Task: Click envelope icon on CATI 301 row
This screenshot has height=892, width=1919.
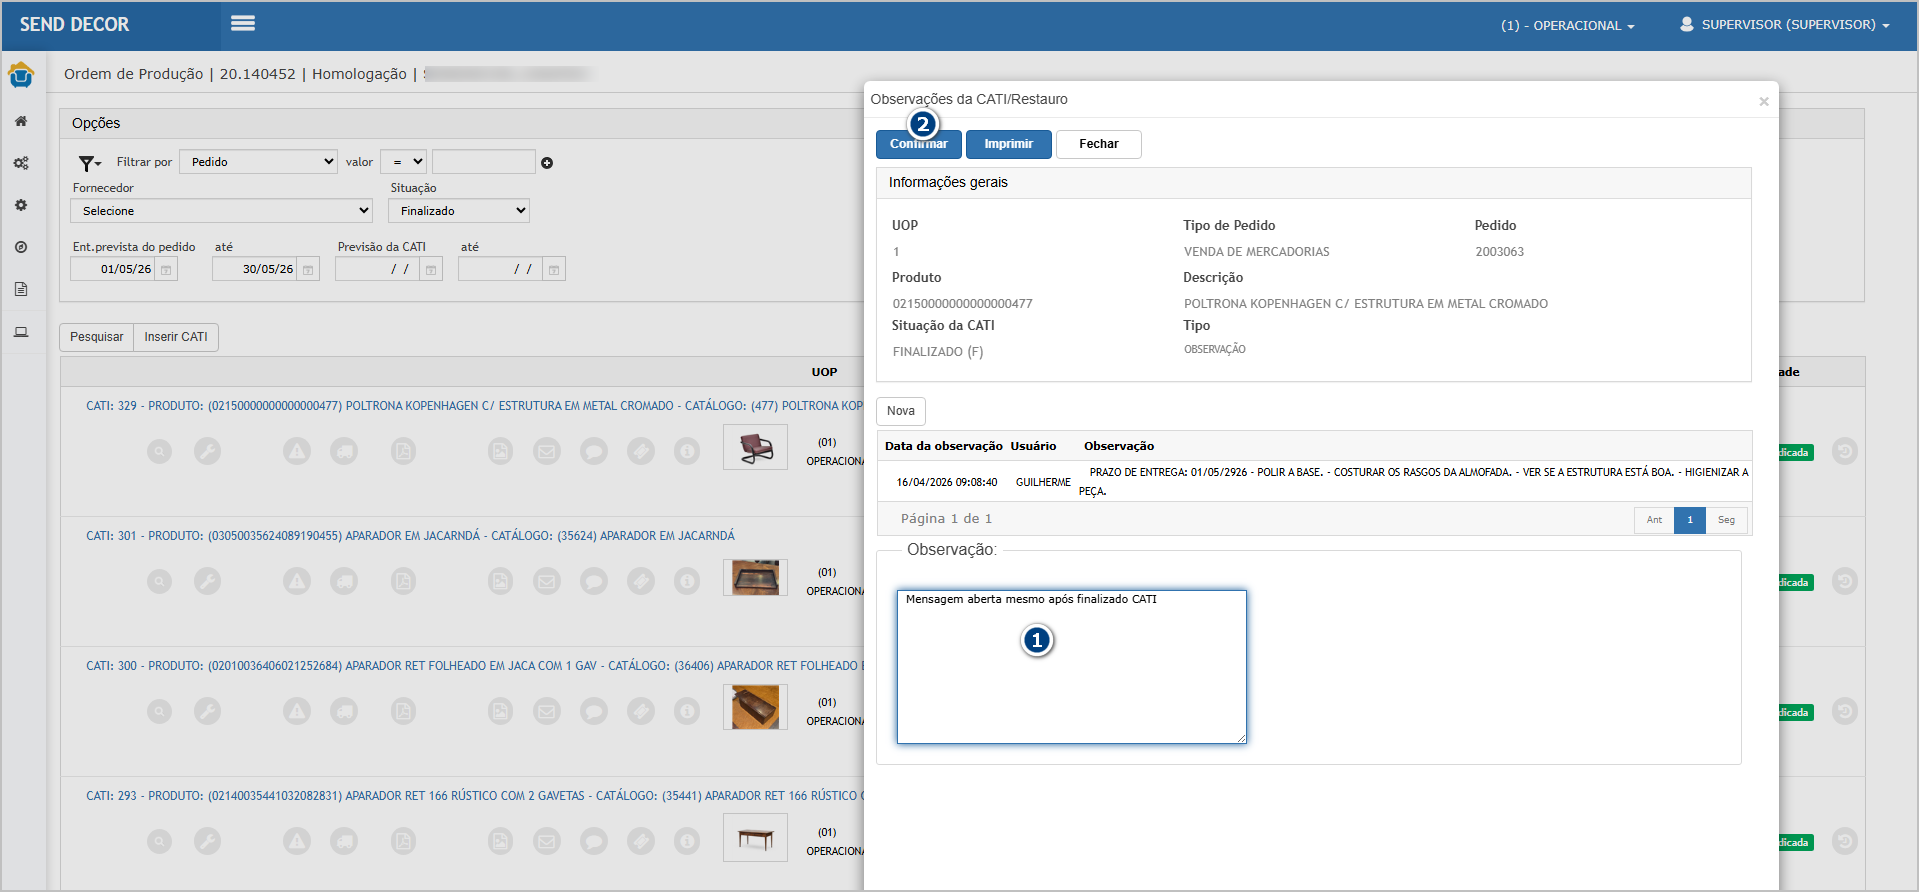Action: point(547,582)
